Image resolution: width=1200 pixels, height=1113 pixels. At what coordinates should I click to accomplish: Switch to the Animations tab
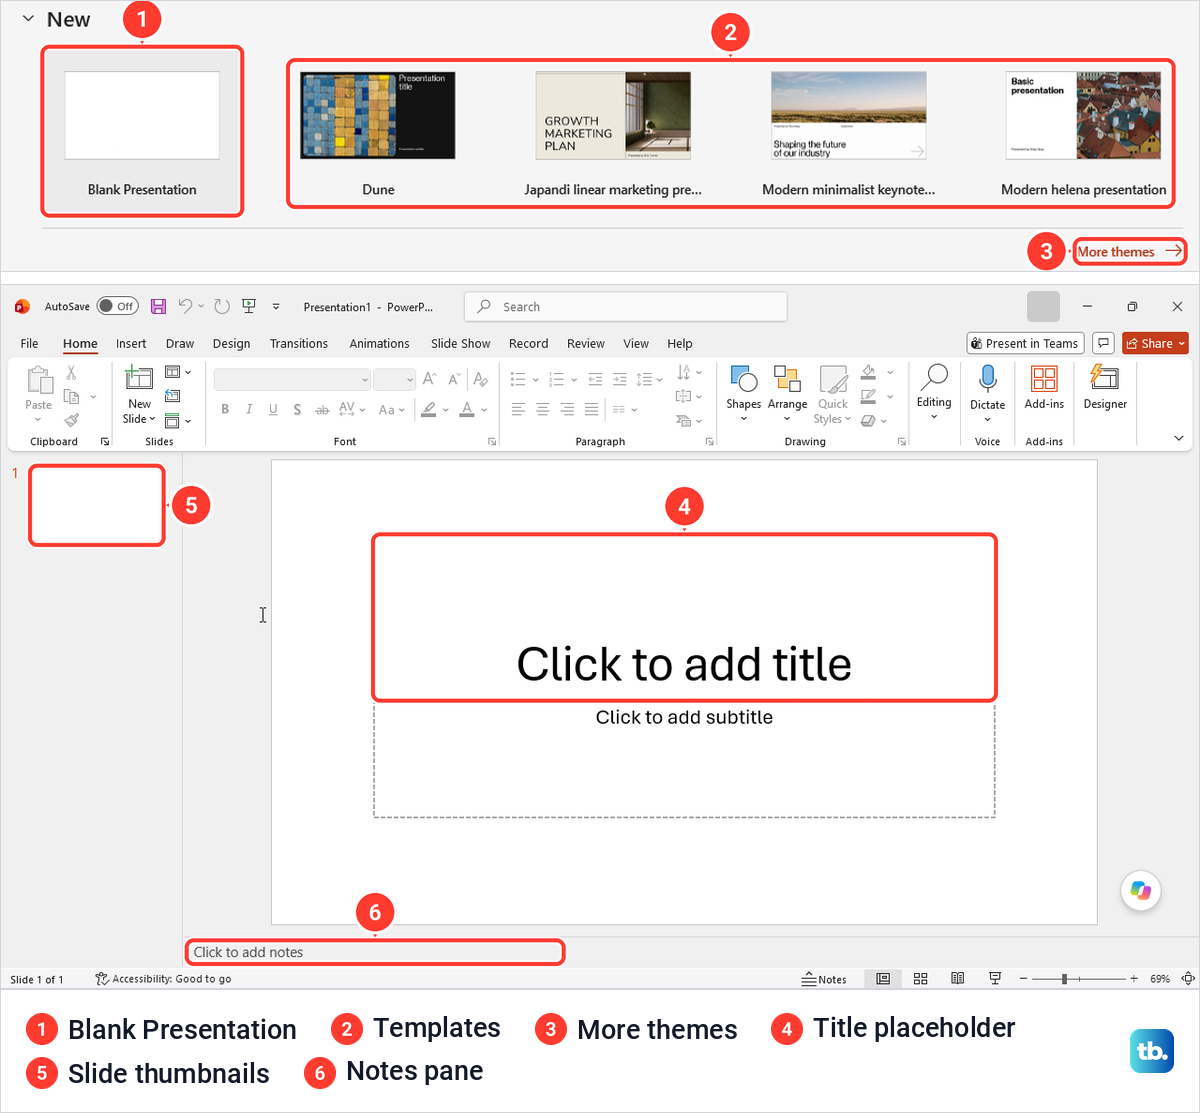tap(379, 343)
